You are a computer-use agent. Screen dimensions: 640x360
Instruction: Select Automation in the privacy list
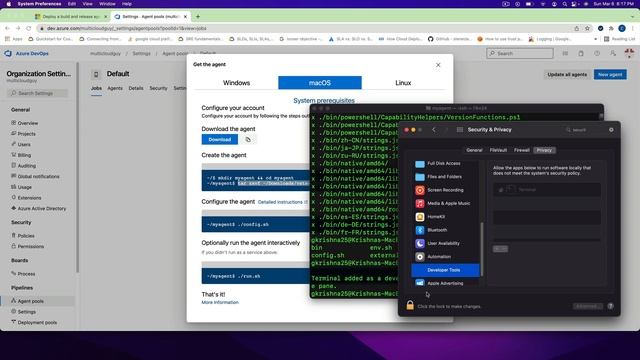point(446,257)
